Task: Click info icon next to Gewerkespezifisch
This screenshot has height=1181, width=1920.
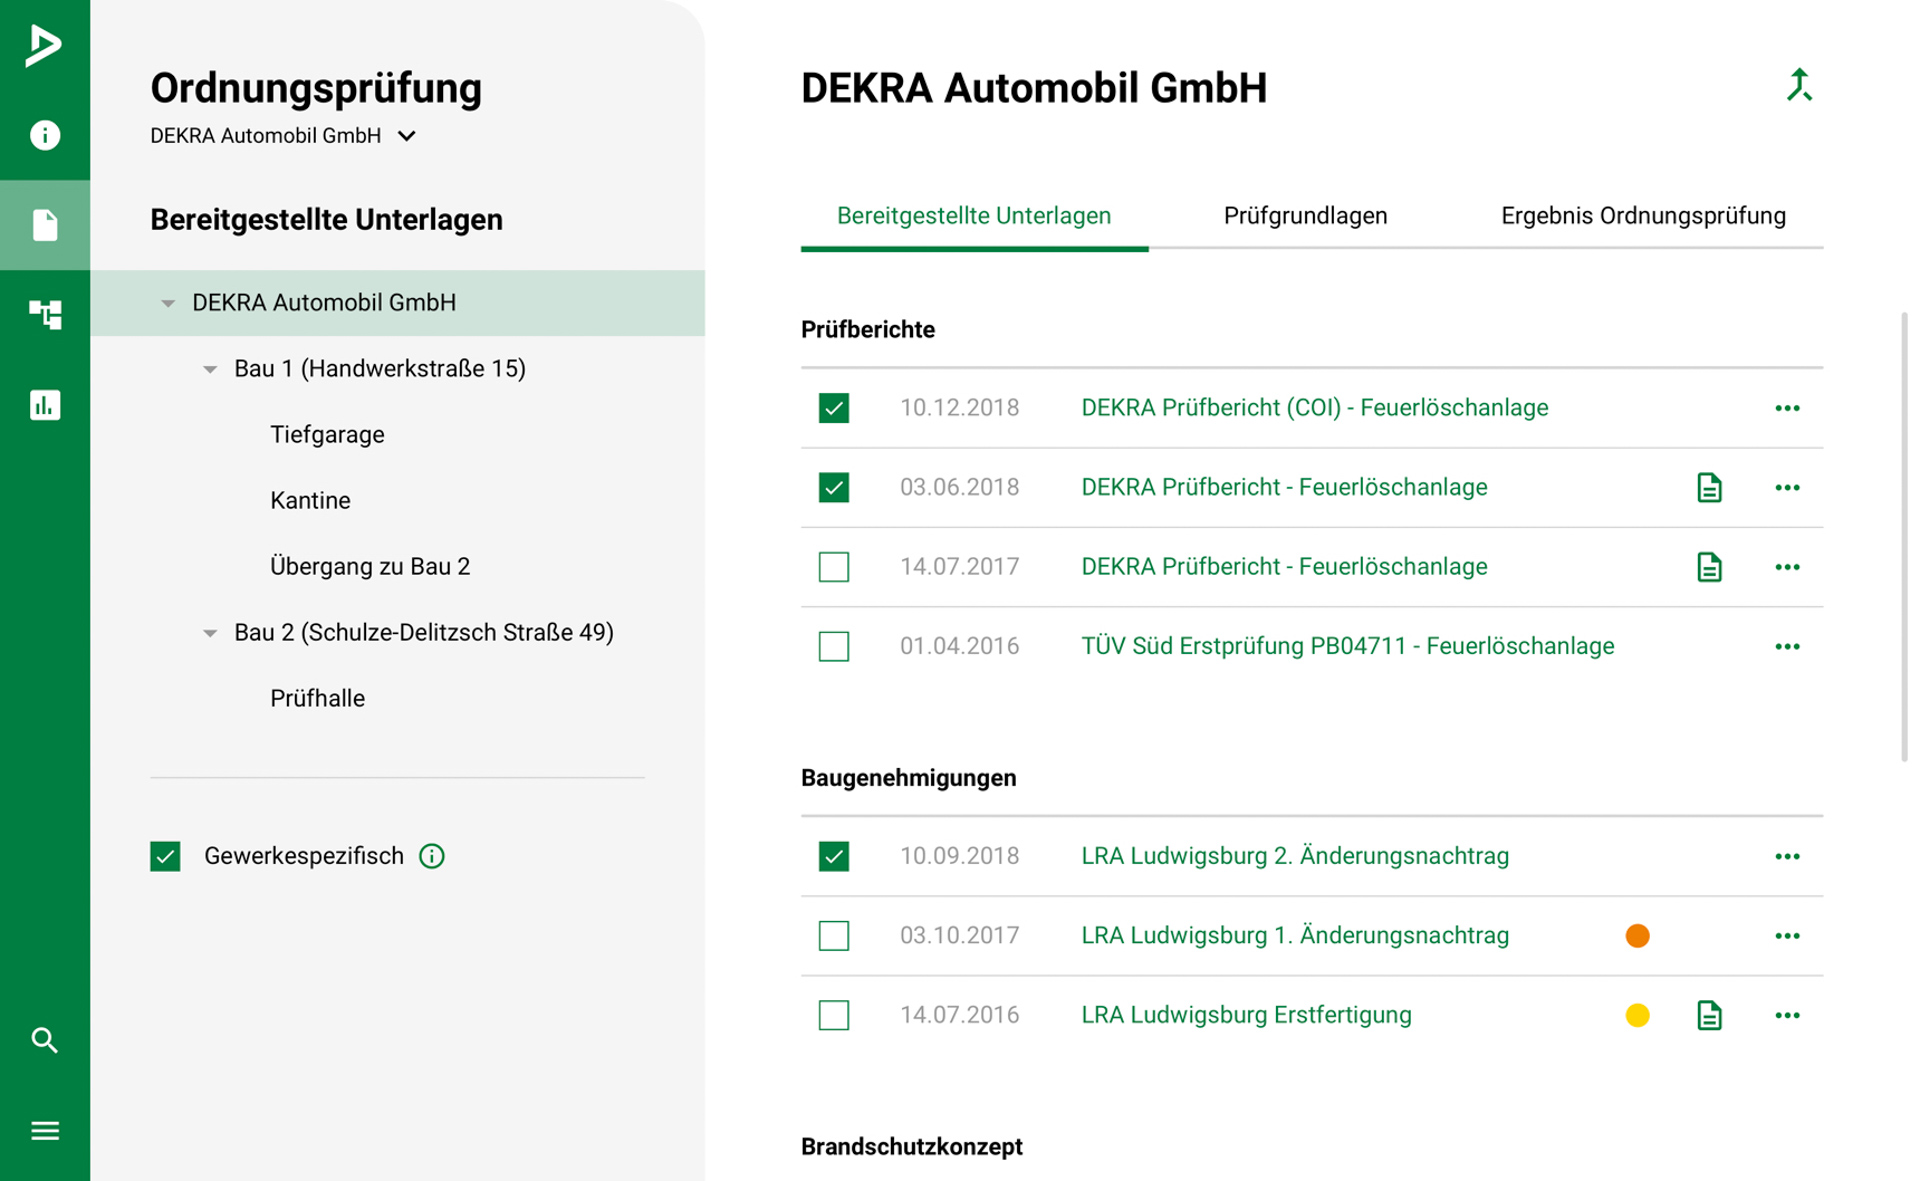Action: [432, 856]
